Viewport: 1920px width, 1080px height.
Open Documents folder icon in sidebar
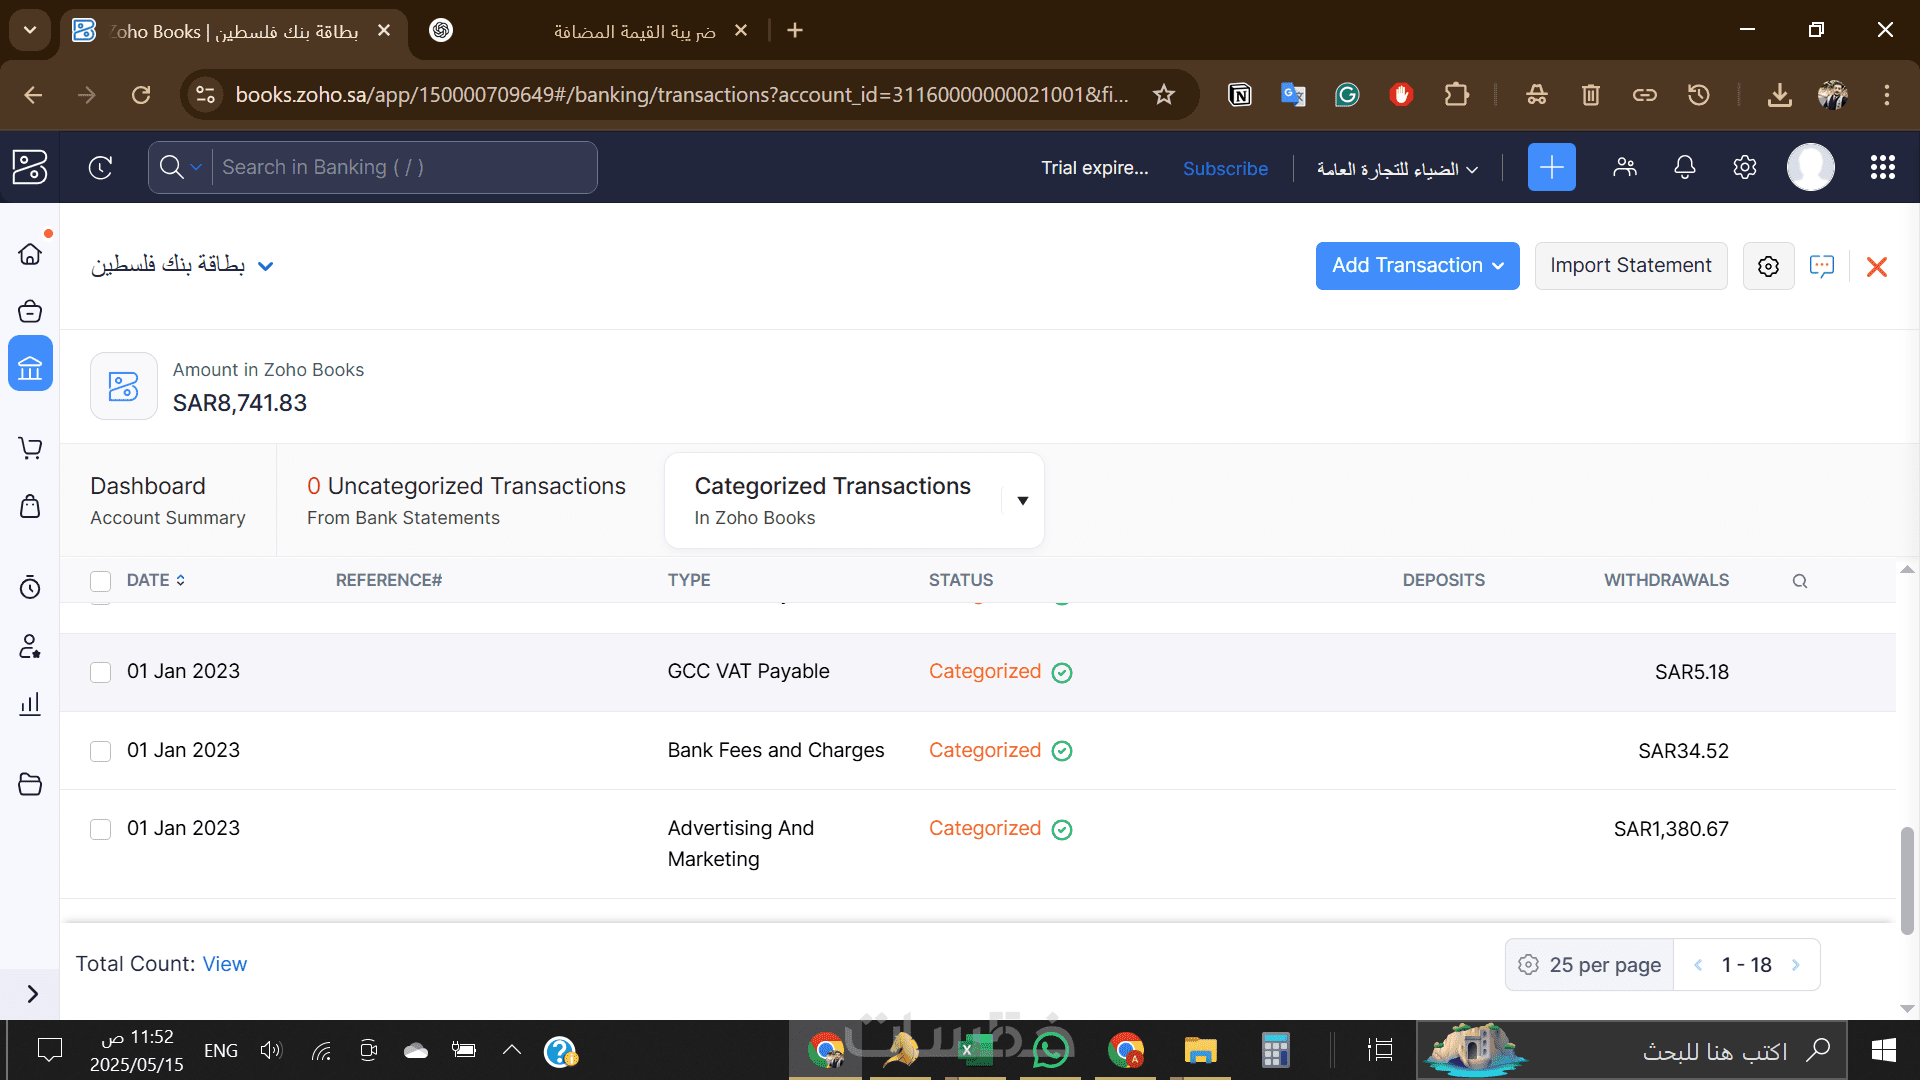point(30,784)
